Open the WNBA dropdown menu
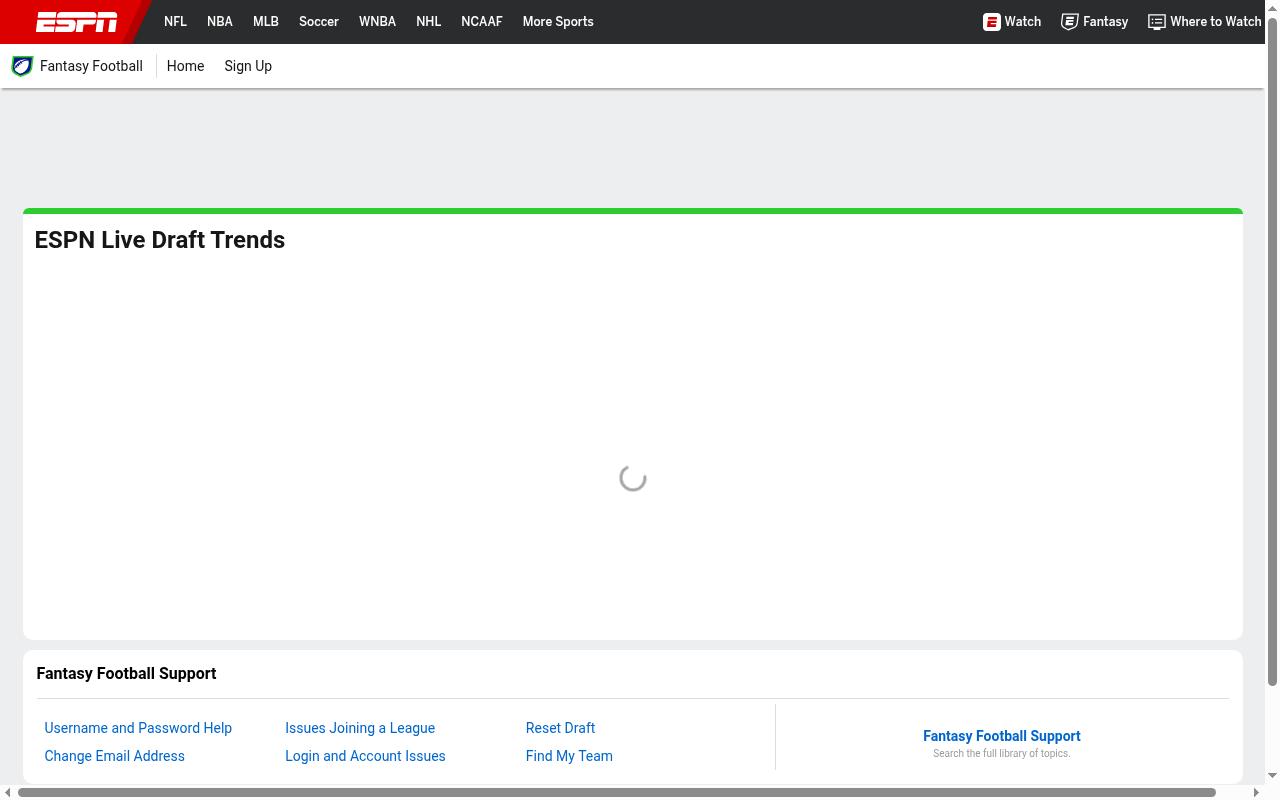 click(377, 21)
